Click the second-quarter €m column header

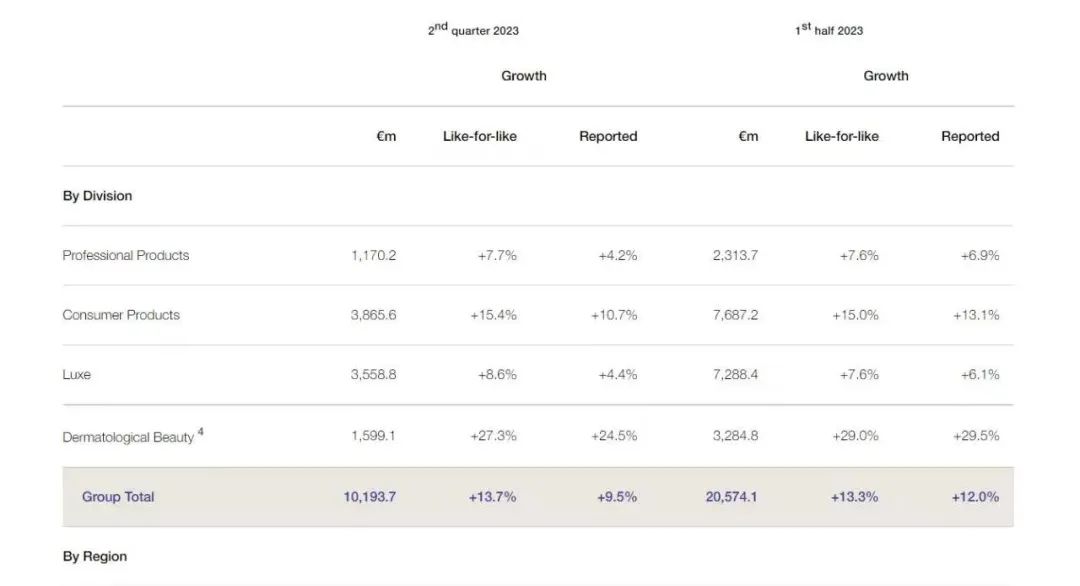point(386,136)
